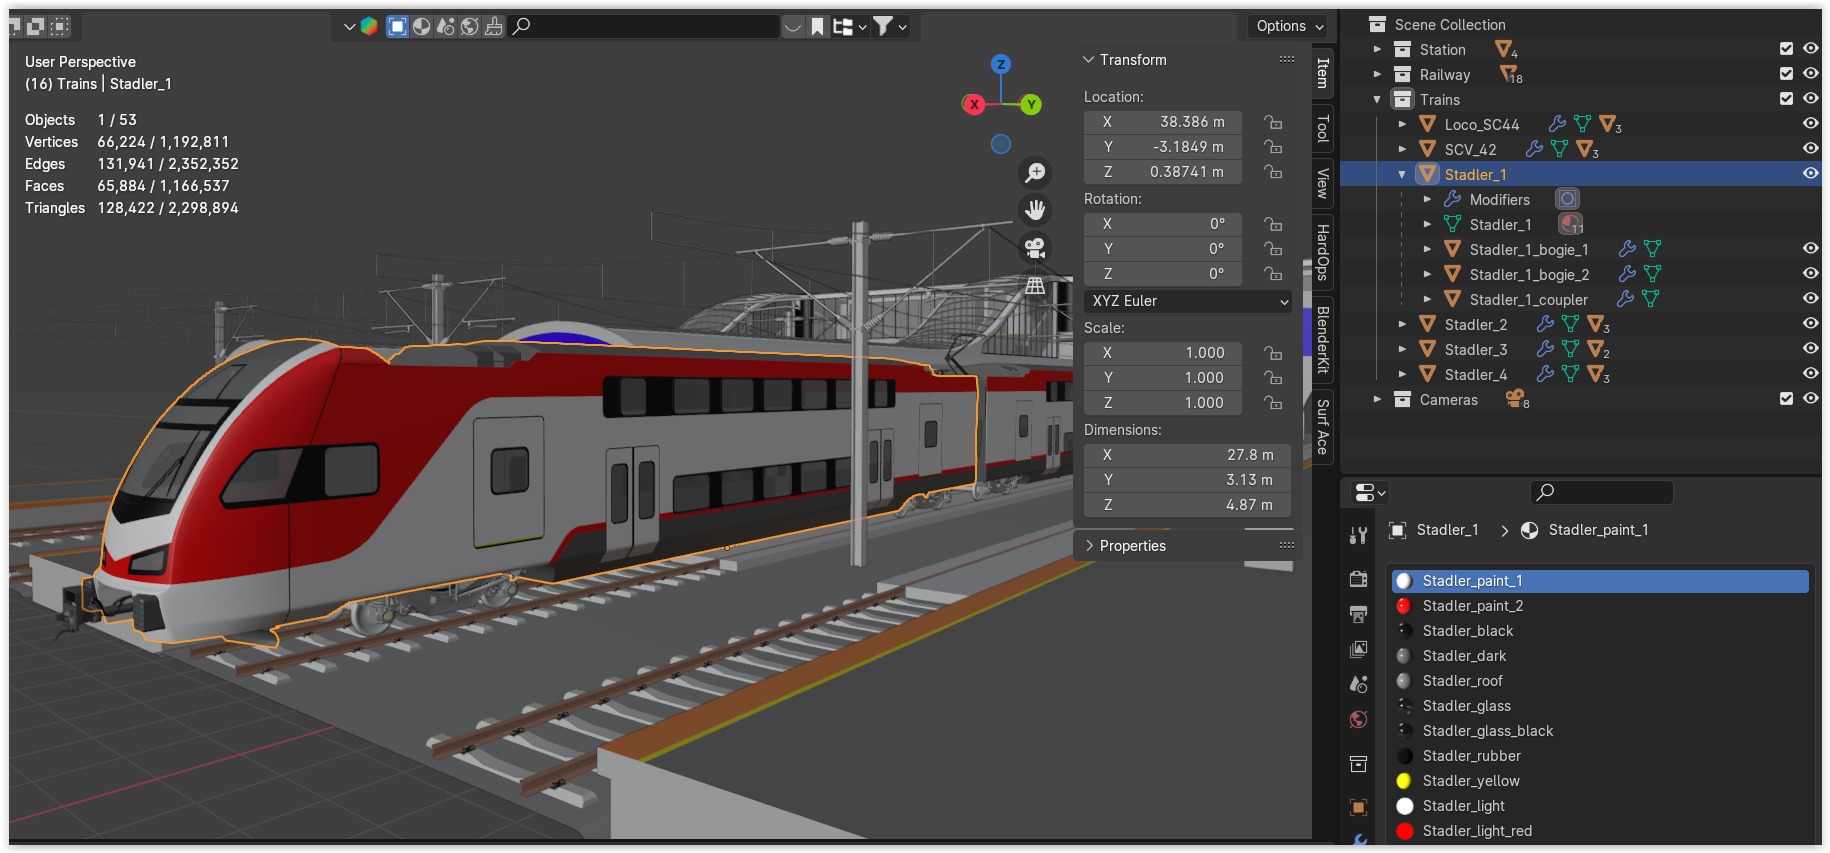Open the Object properties orange square icon

tap(1358, 806)
